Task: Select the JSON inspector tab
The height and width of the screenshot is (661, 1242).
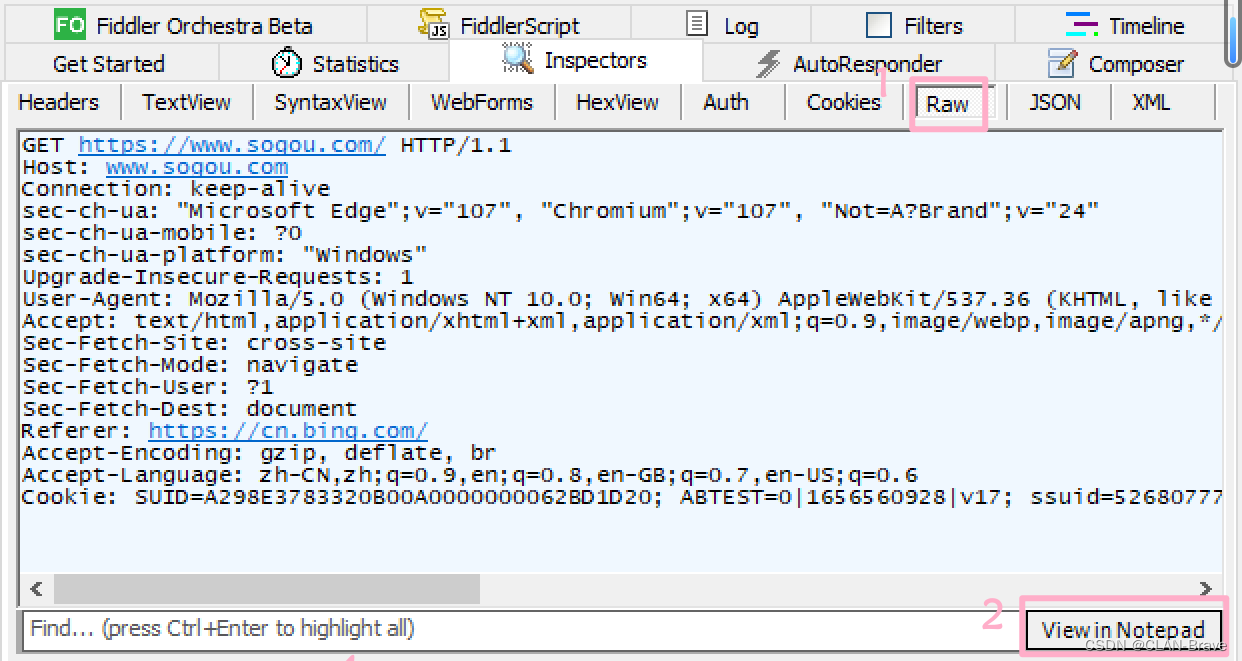Action: 1055,102
